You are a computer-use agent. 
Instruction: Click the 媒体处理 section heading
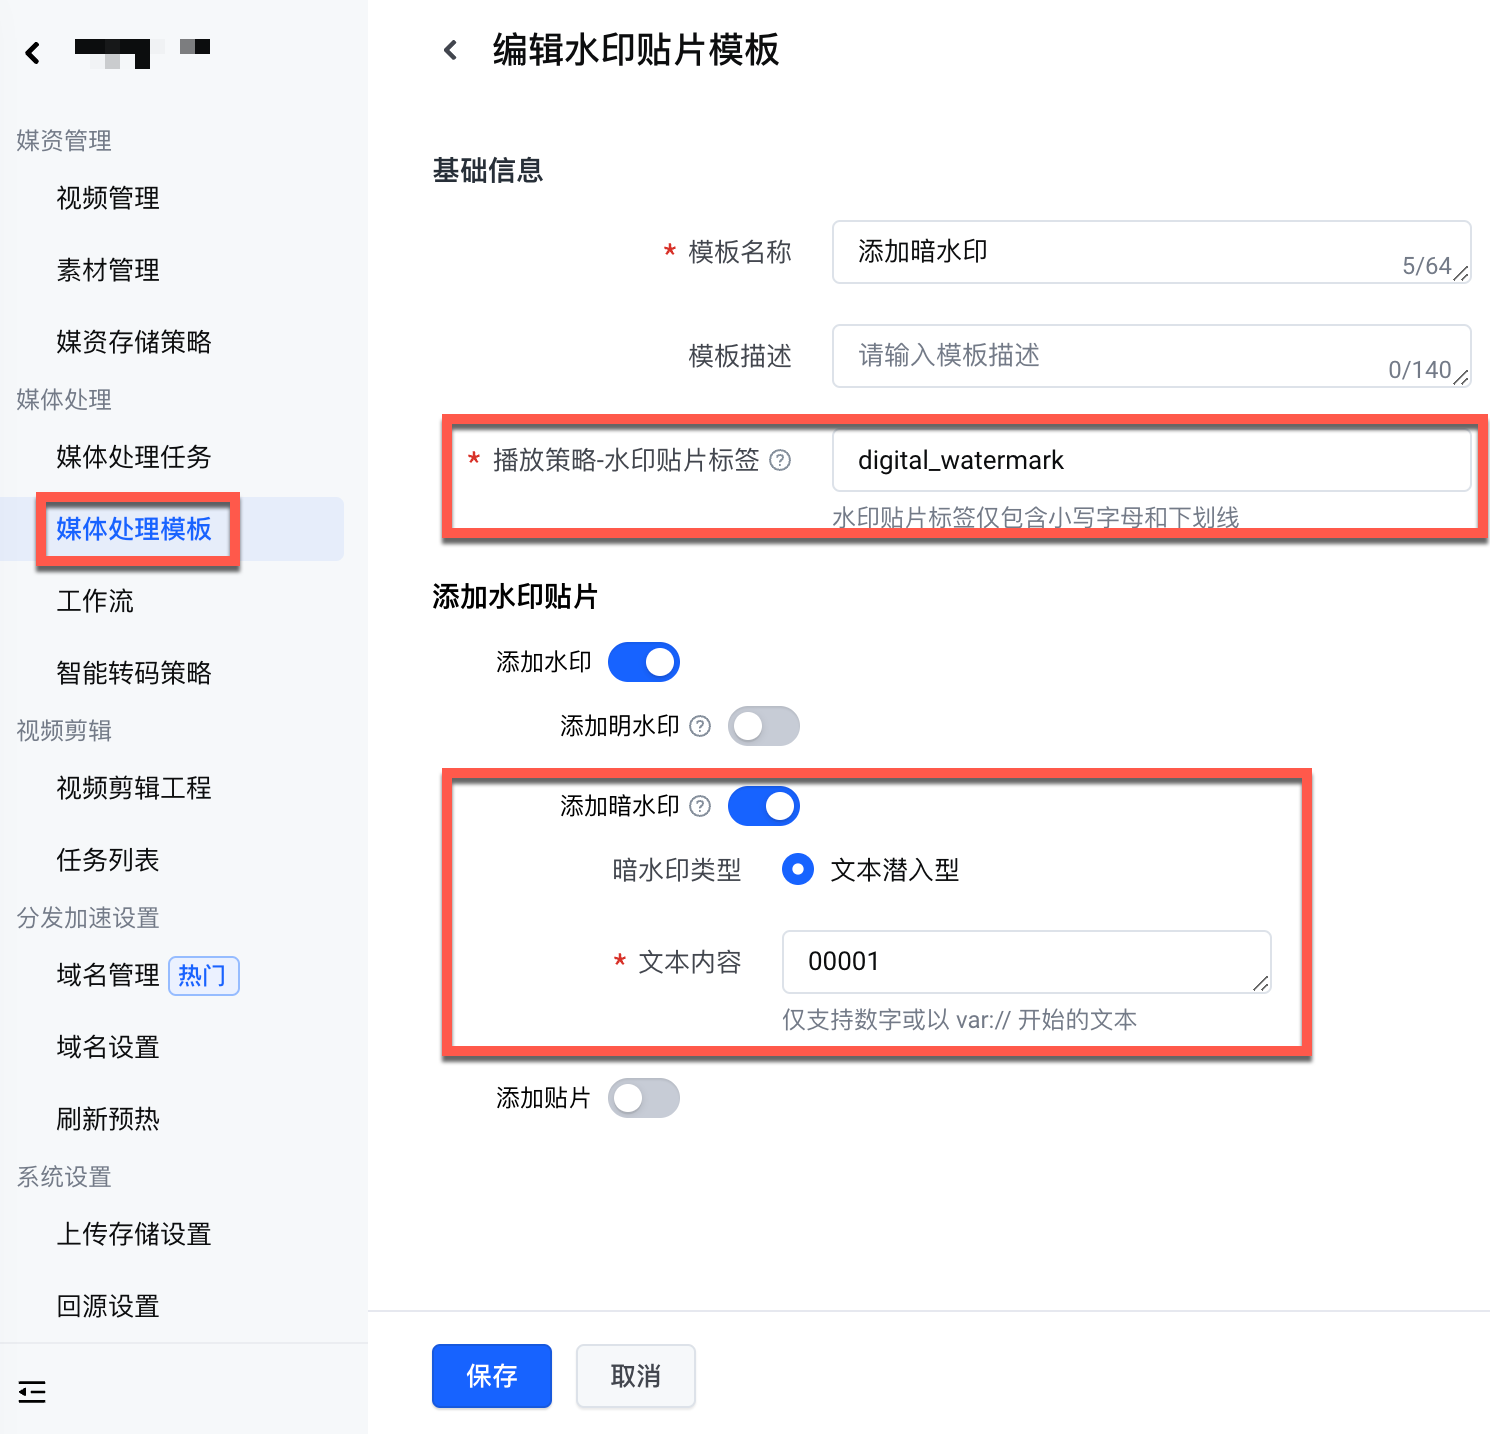tap(64, 400)
